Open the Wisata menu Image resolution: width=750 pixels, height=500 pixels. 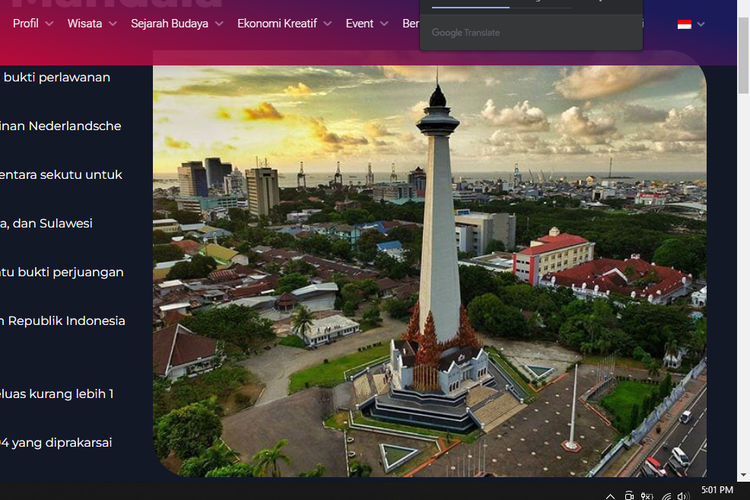pyautogui.click(x=85, y=23)
